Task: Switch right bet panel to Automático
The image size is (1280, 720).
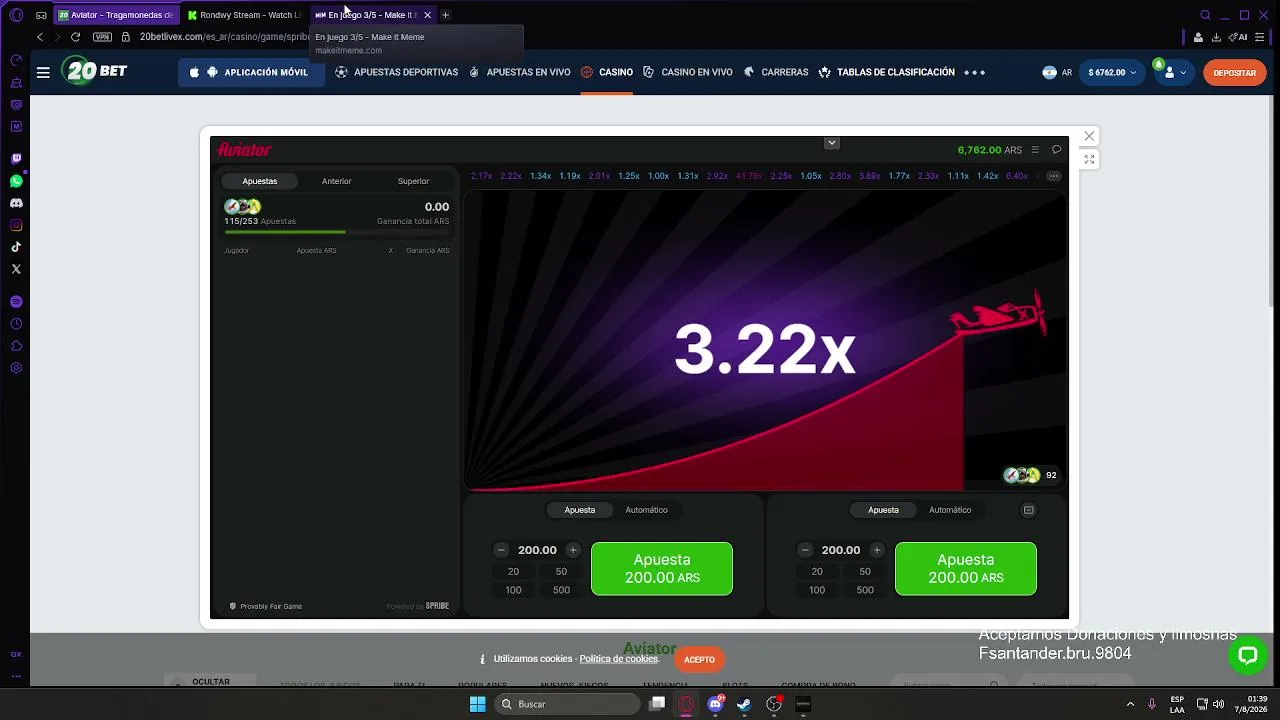Action: [950, 510]
